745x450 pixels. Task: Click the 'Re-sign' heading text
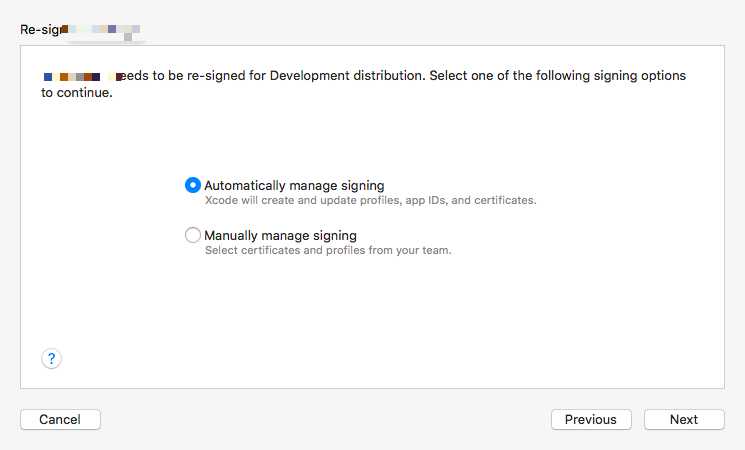tap(41, 30)
